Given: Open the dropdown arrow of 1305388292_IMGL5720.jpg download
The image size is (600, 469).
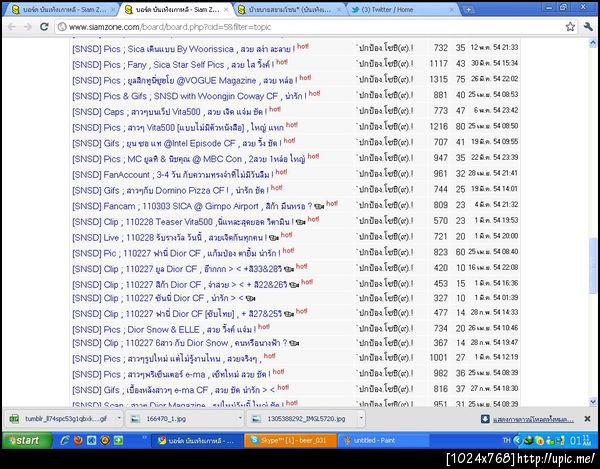Looking at the screenshot, I should point(361,418).
